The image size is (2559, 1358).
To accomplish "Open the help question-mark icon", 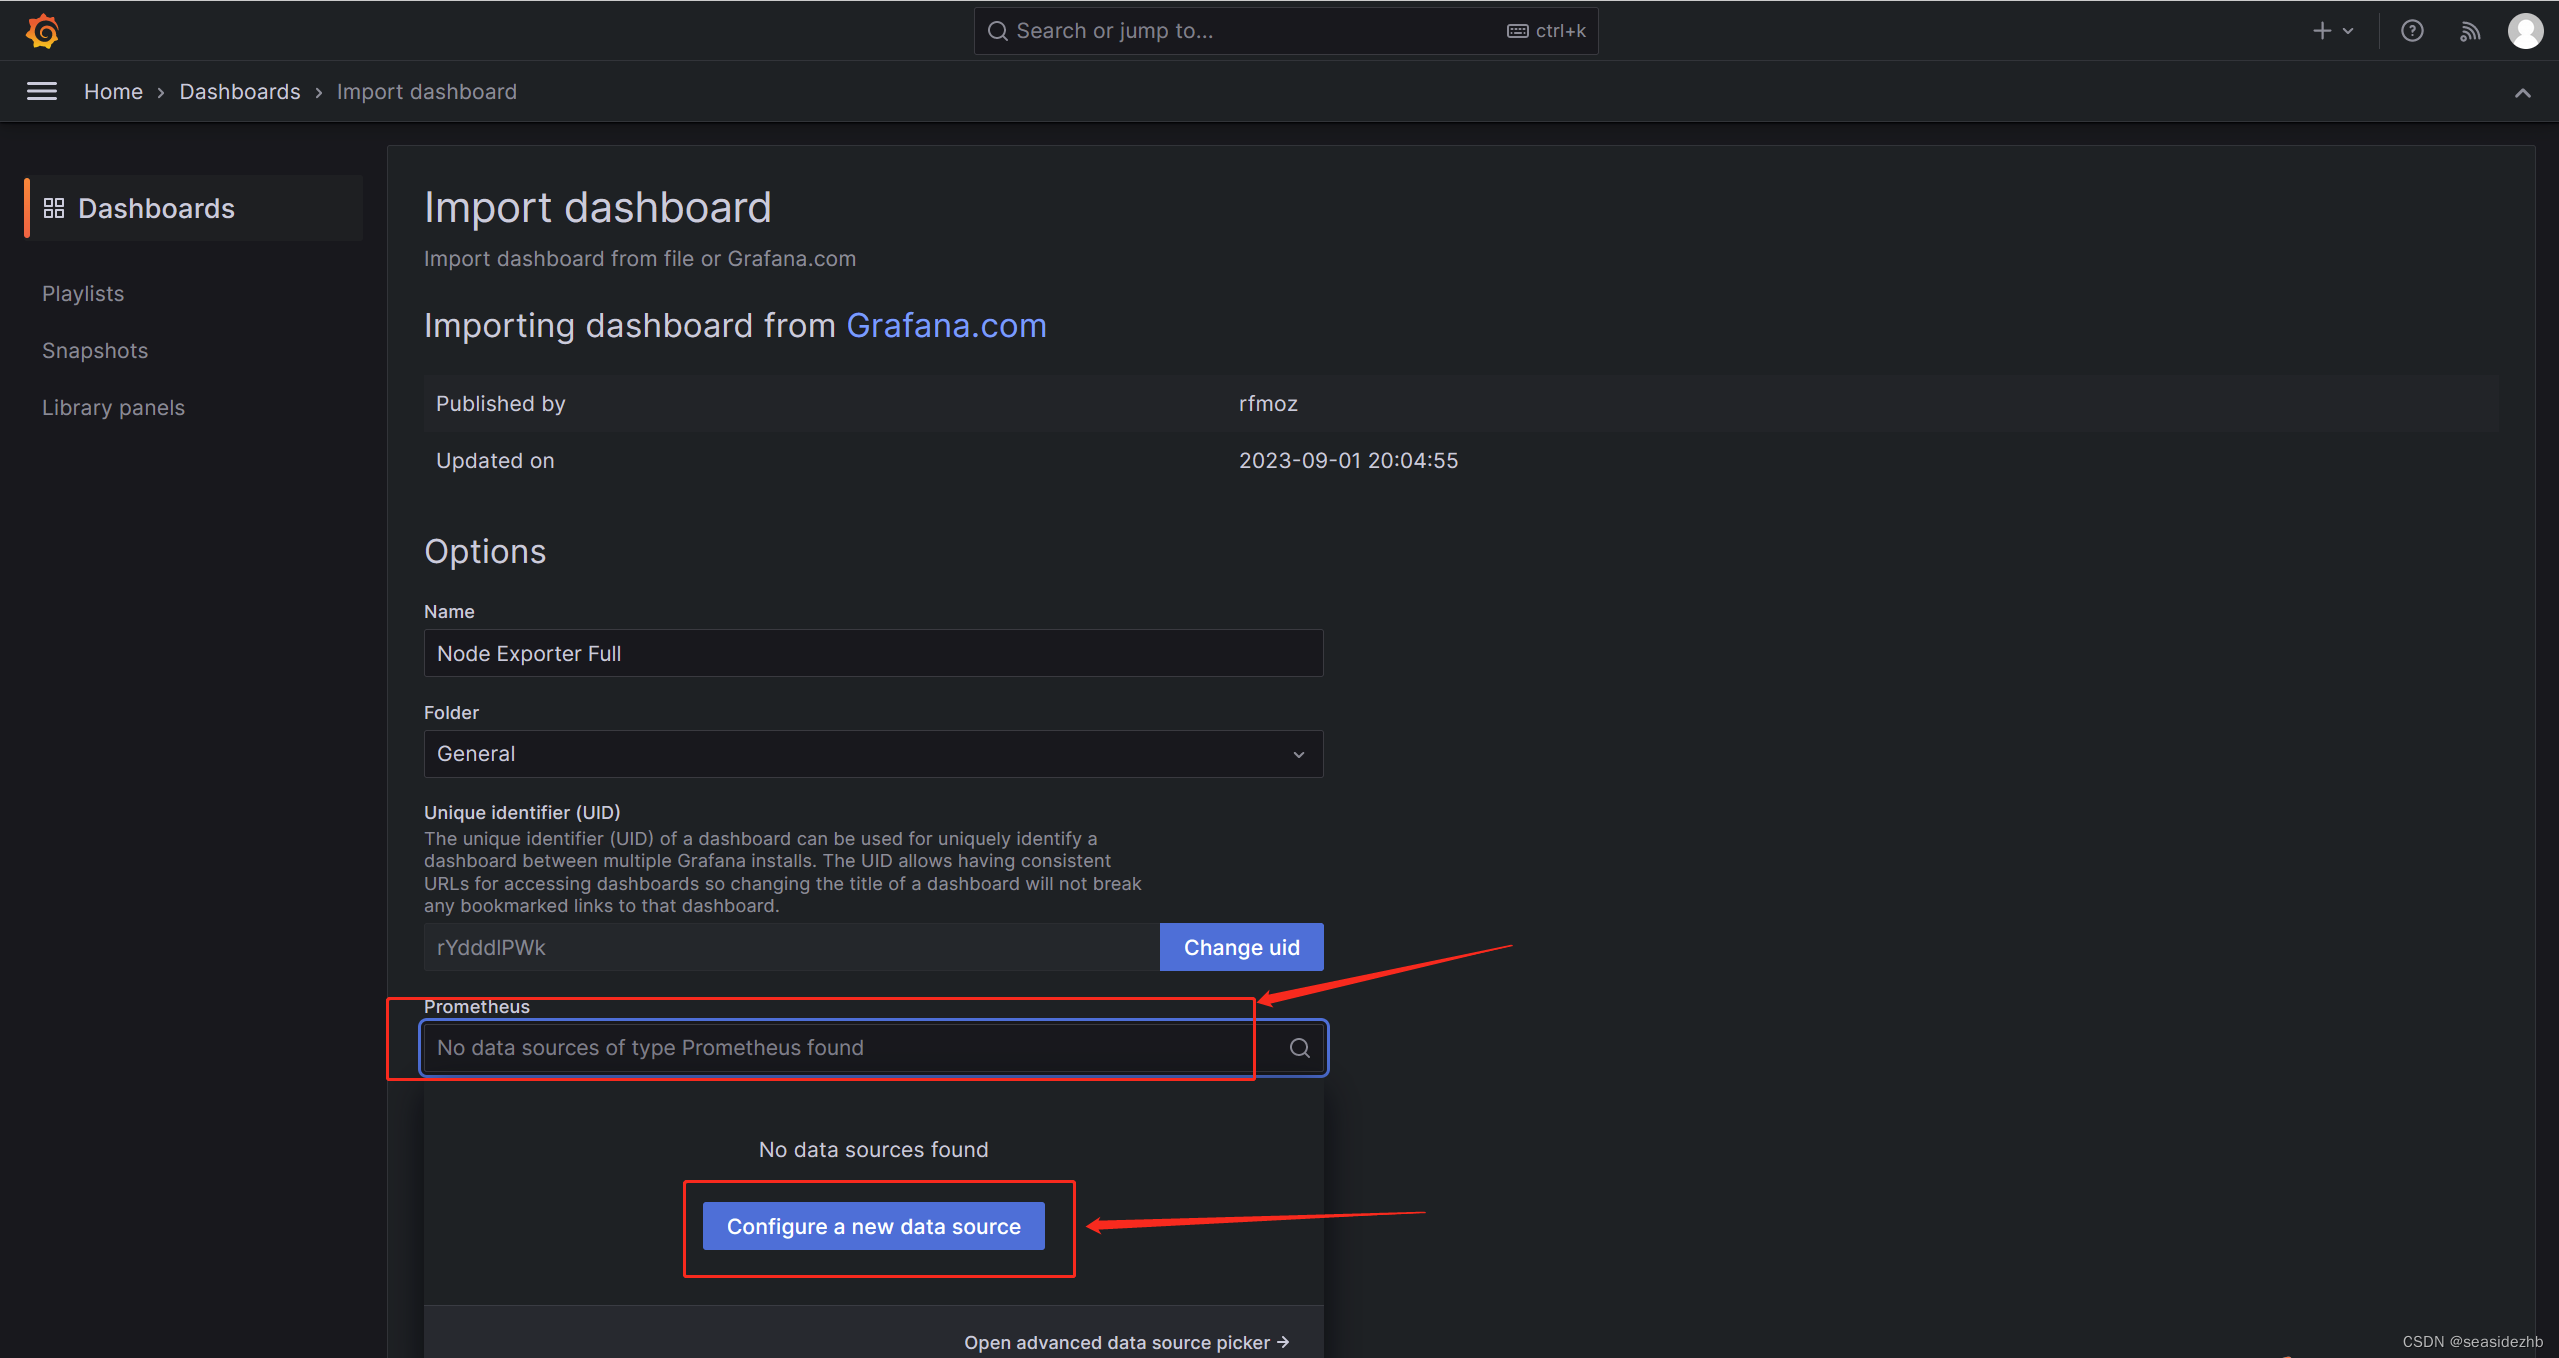I will (x=2412, y=31).
